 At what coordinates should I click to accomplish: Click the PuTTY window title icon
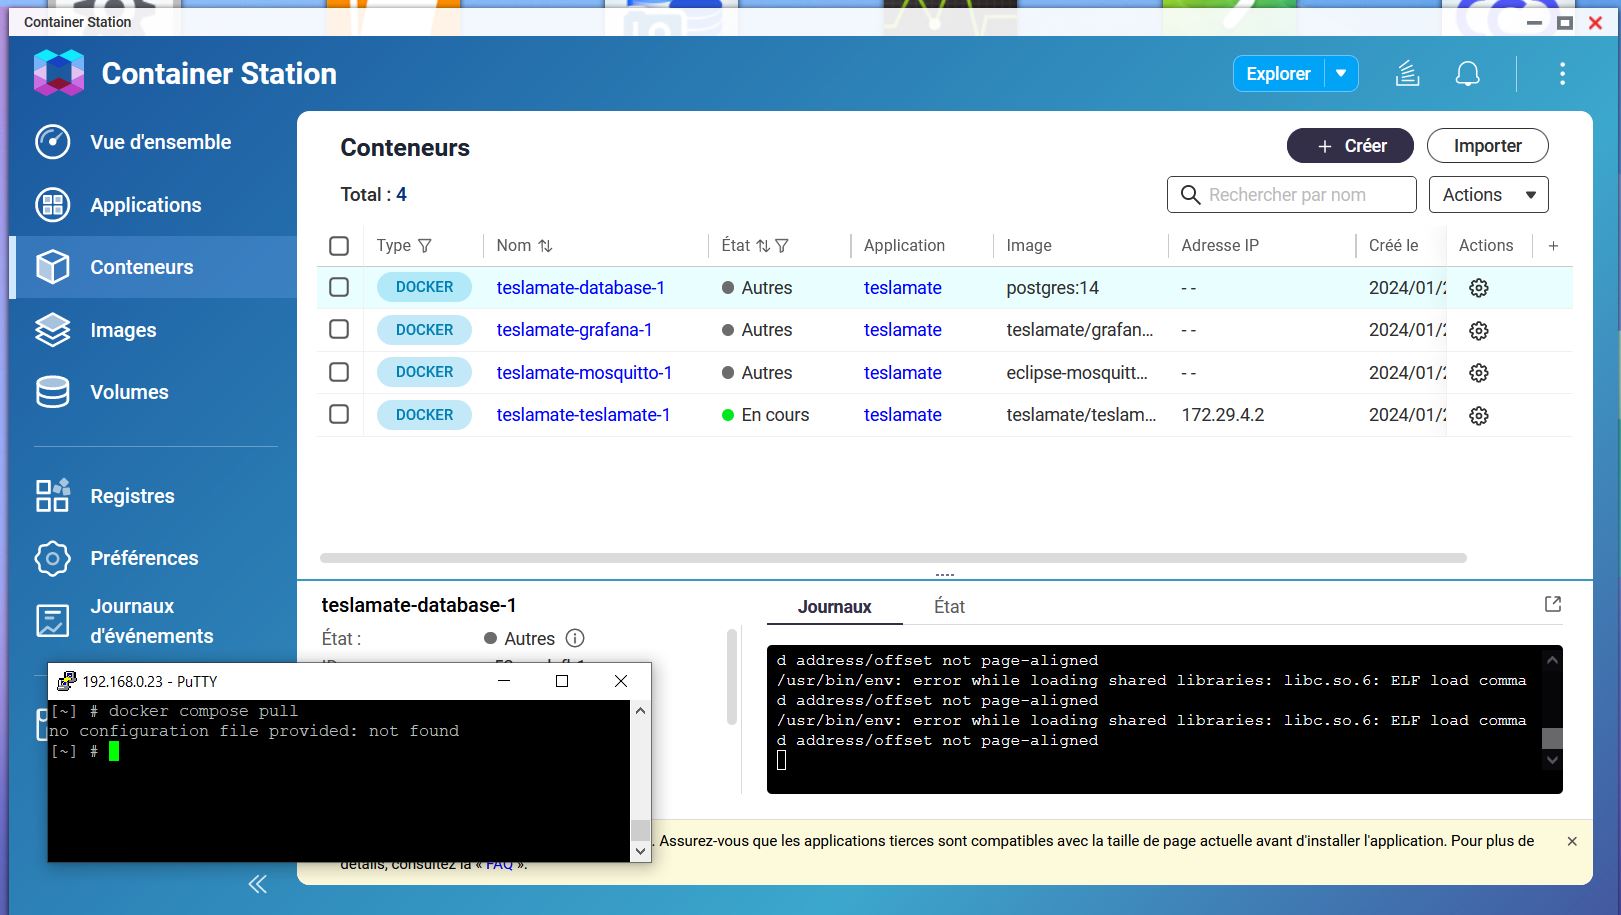pyautogui.click(x=66, y=681)
